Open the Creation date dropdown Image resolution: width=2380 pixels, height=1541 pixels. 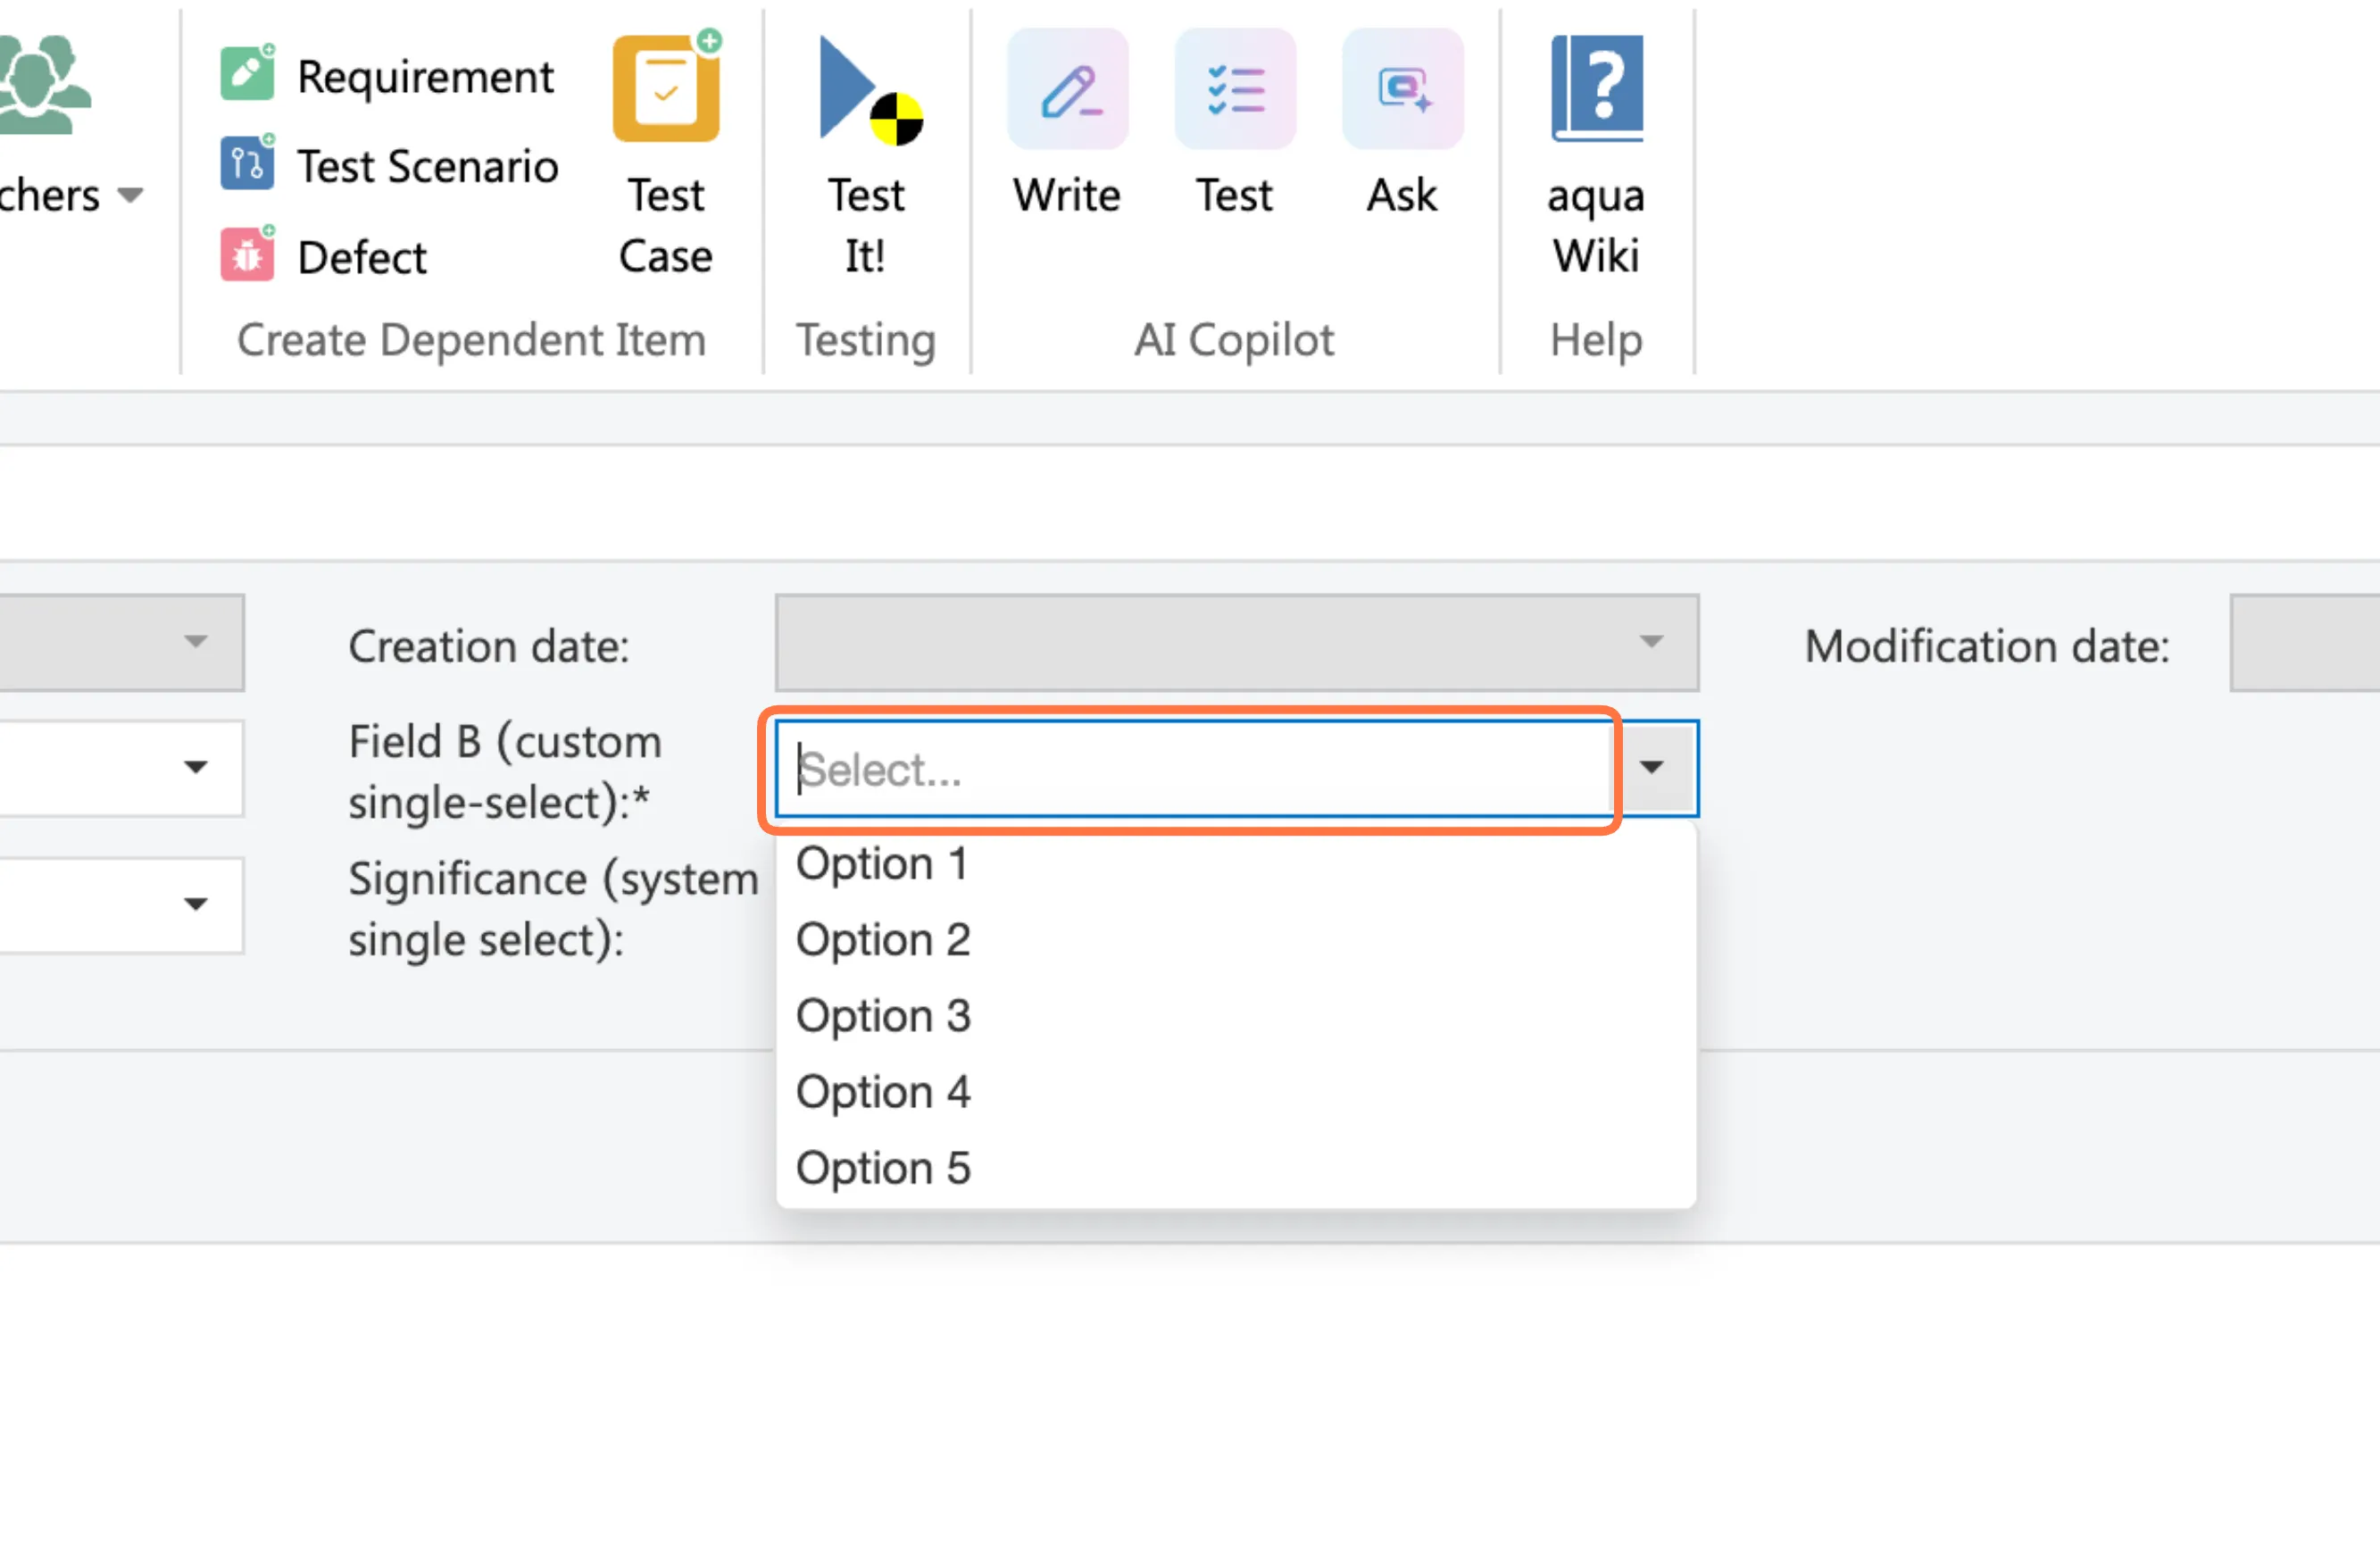coord(1236,643)
